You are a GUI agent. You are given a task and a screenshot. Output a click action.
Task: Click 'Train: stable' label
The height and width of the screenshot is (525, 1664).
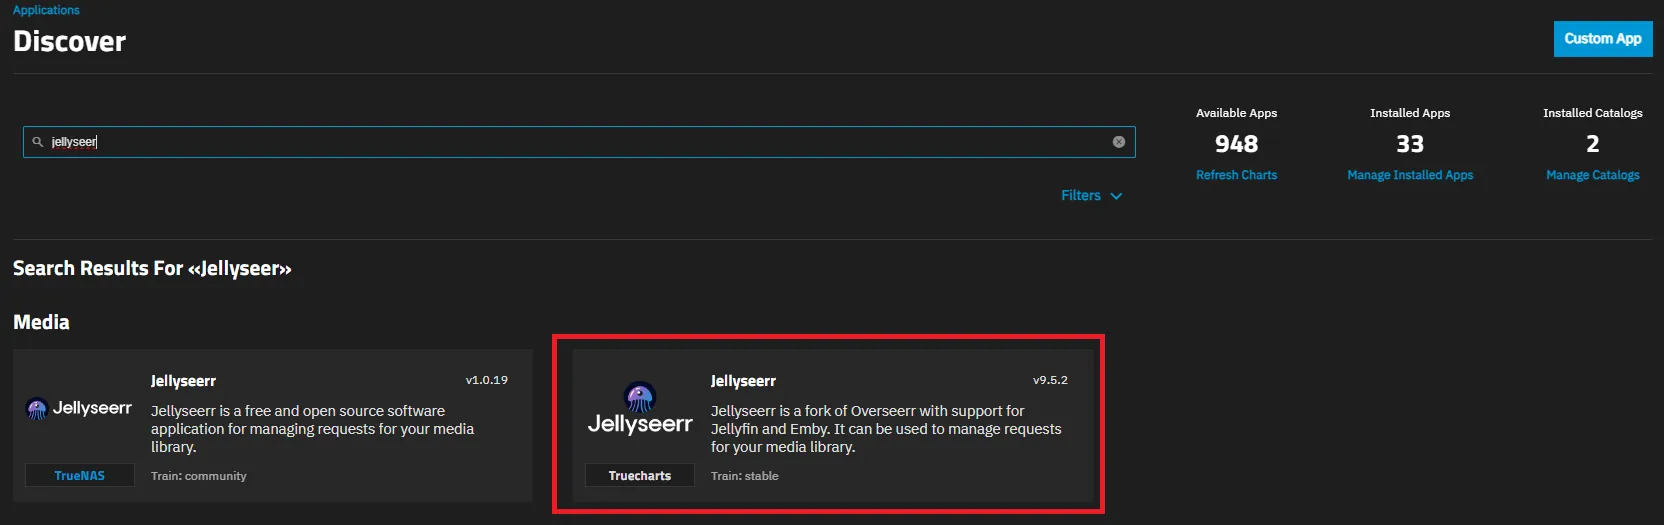[744, 476]
